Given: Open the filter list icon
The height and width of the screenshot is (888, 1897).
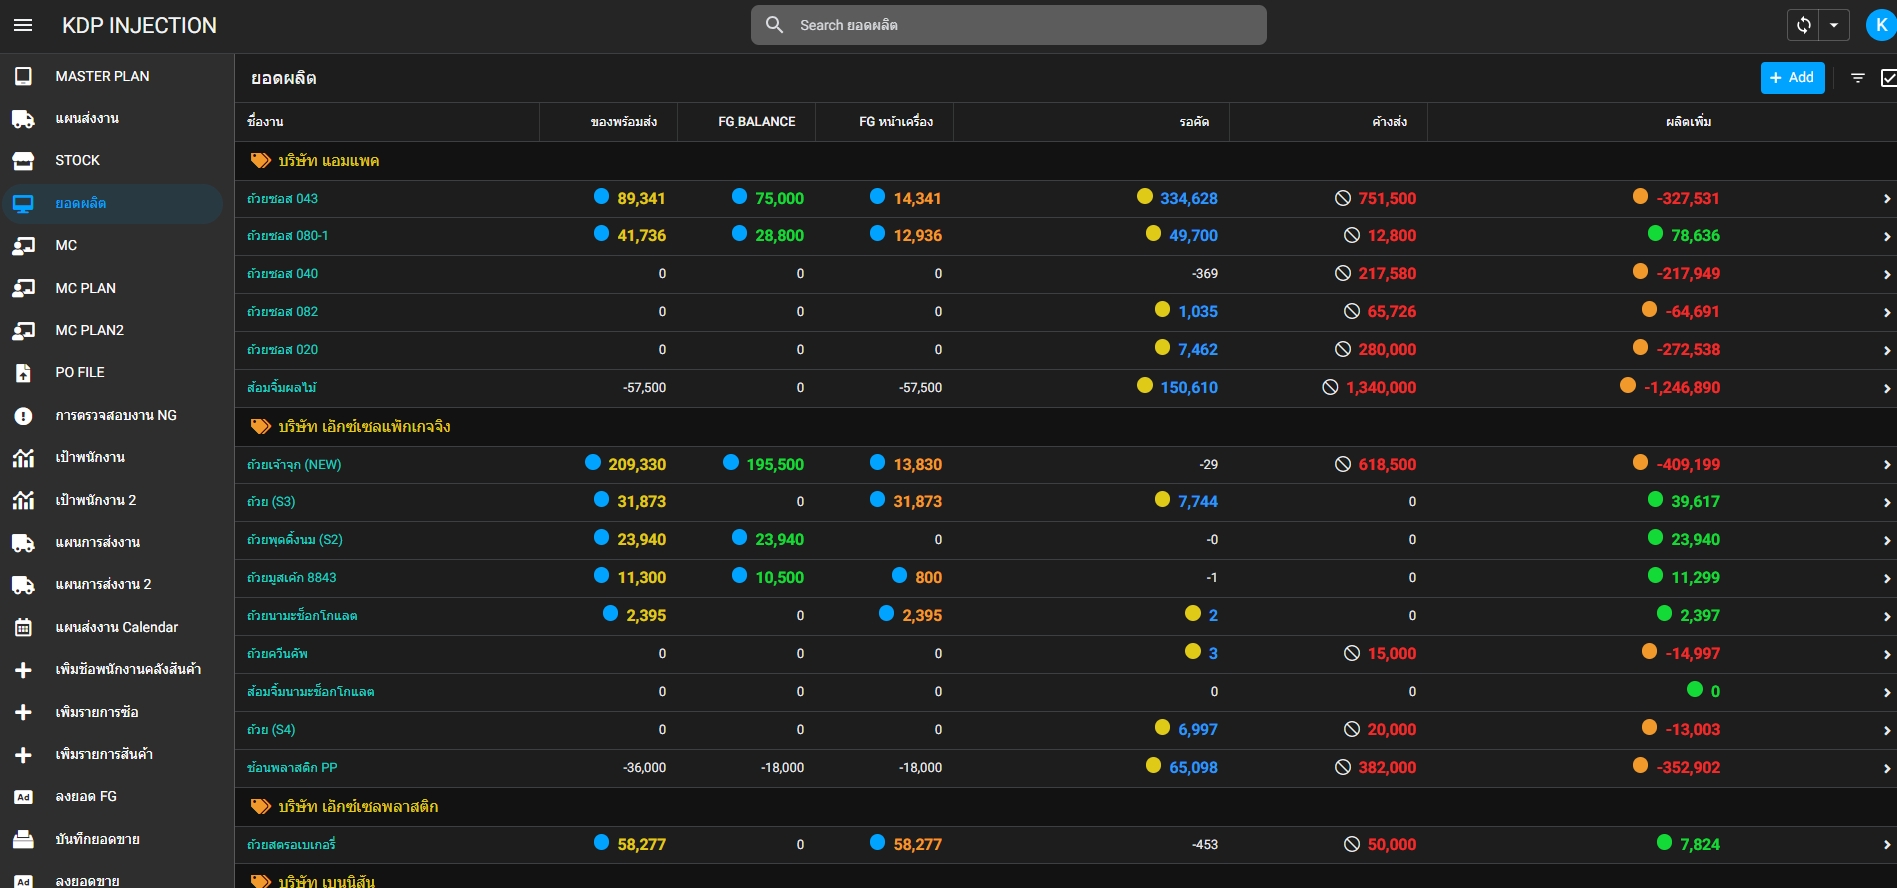Looking at the screenshot, I should (1857, 78).
